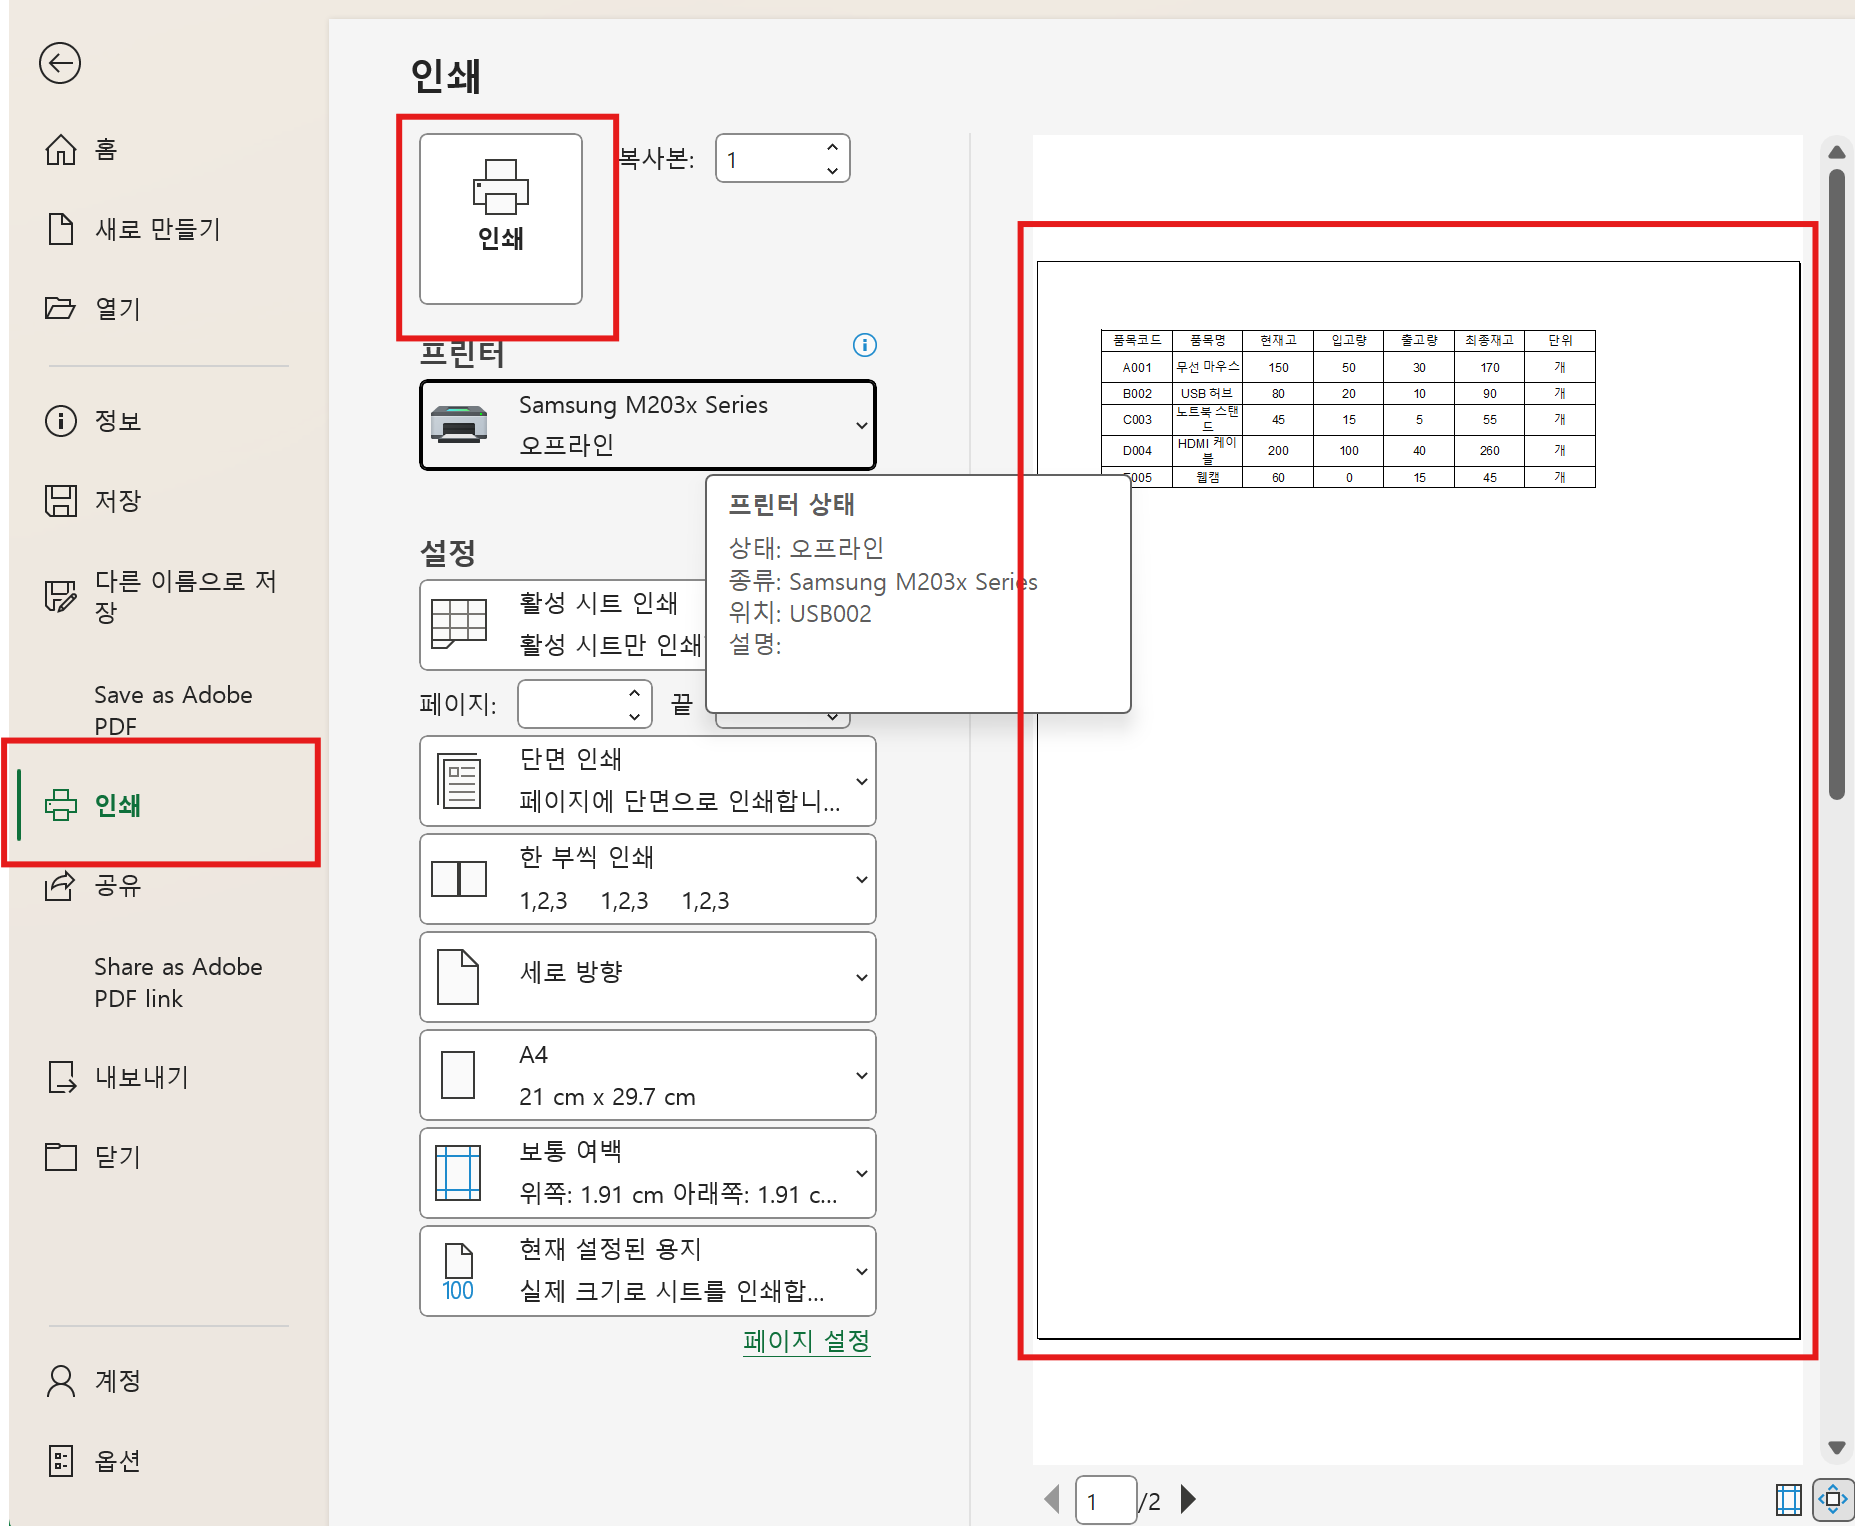This screenshot has height=1526, width=1855.
Task: Increase the 페이지 start page number
Action: pos(634,693)
